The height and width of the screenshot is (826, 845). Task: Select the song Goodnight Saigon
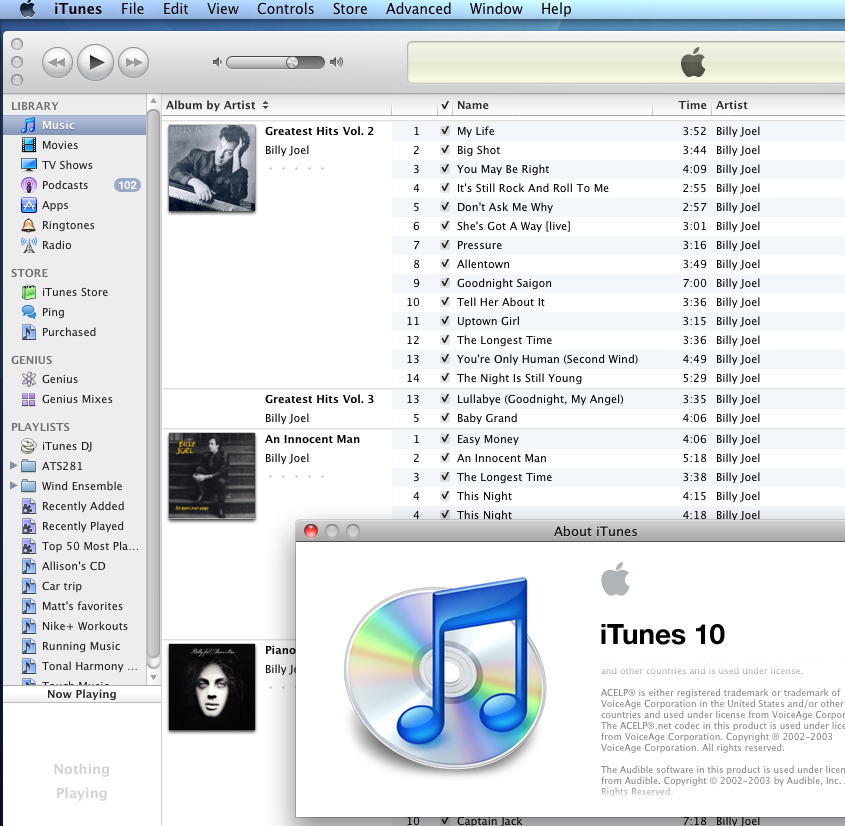pyautogui.click(x=504, y=283)
